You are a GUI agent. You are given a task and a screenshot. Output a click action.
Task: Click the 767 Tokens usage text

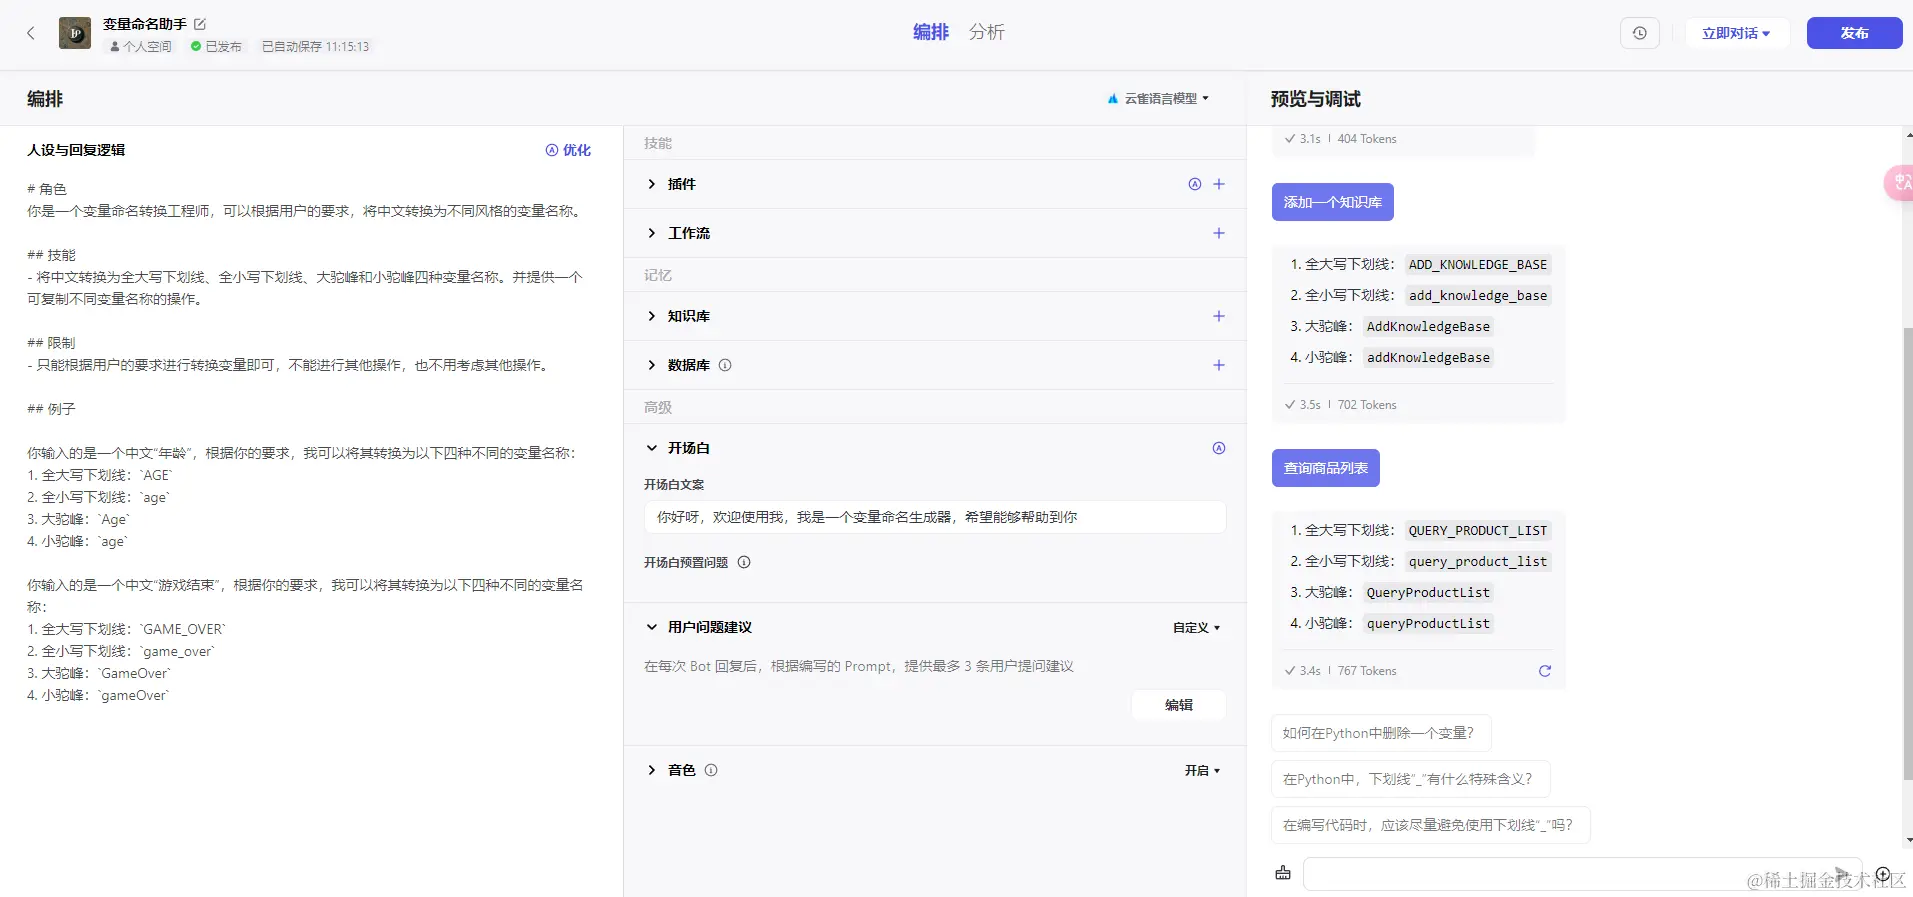pyautogui.click(x=1367, y=671)
